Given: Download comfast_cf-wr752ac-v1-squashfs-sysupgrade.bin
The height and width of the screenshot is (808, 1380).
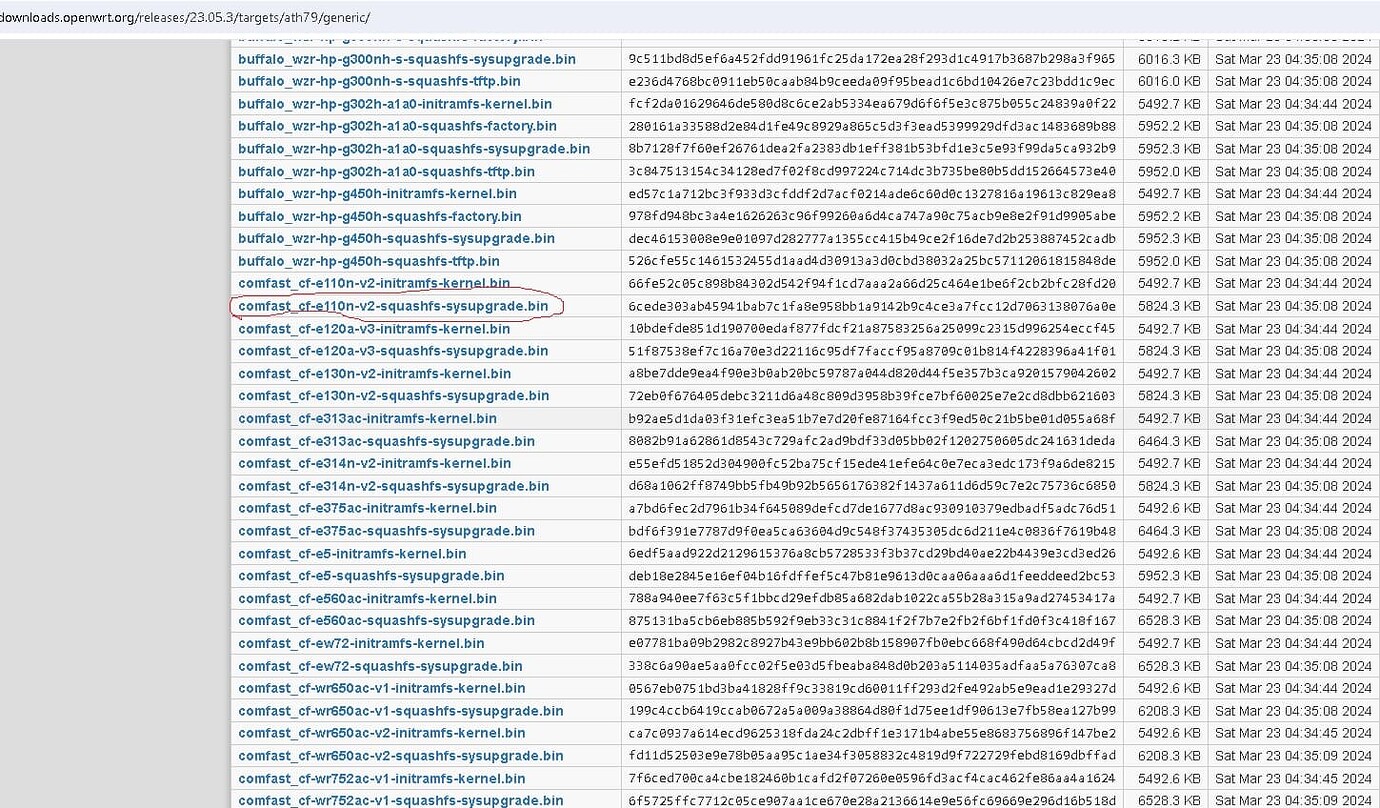Looking at the screenshot, I should (x=400, y=801).
